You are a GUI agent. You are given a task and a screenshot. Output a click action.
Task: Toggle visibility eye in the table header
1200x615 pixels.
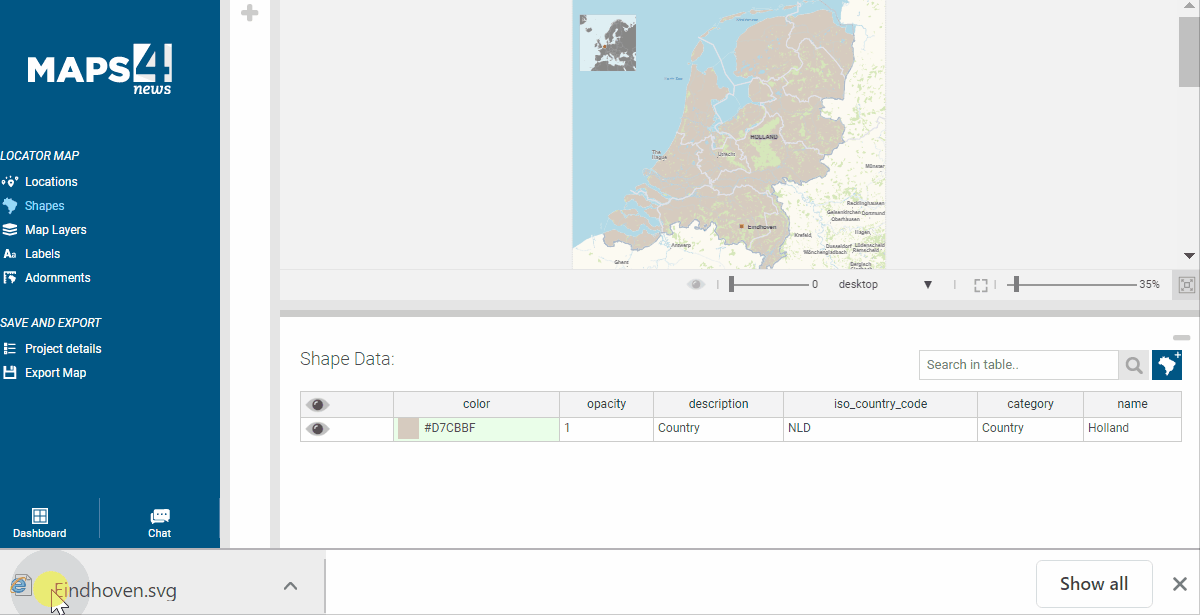click(x=318, y=405)
